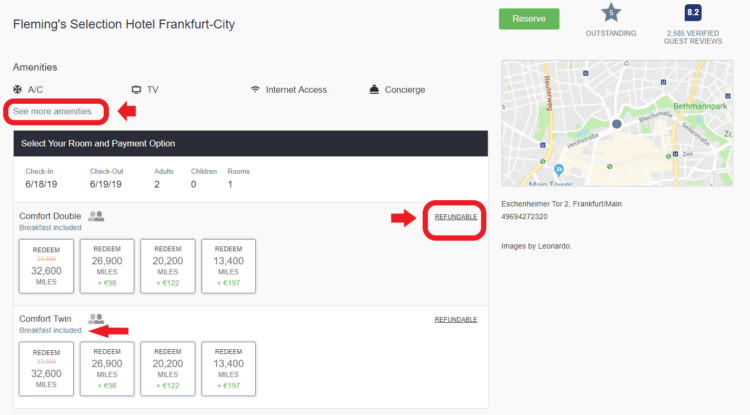
Task: Click the Comfort Twin occupancy people icon
Action: [96, 318]
